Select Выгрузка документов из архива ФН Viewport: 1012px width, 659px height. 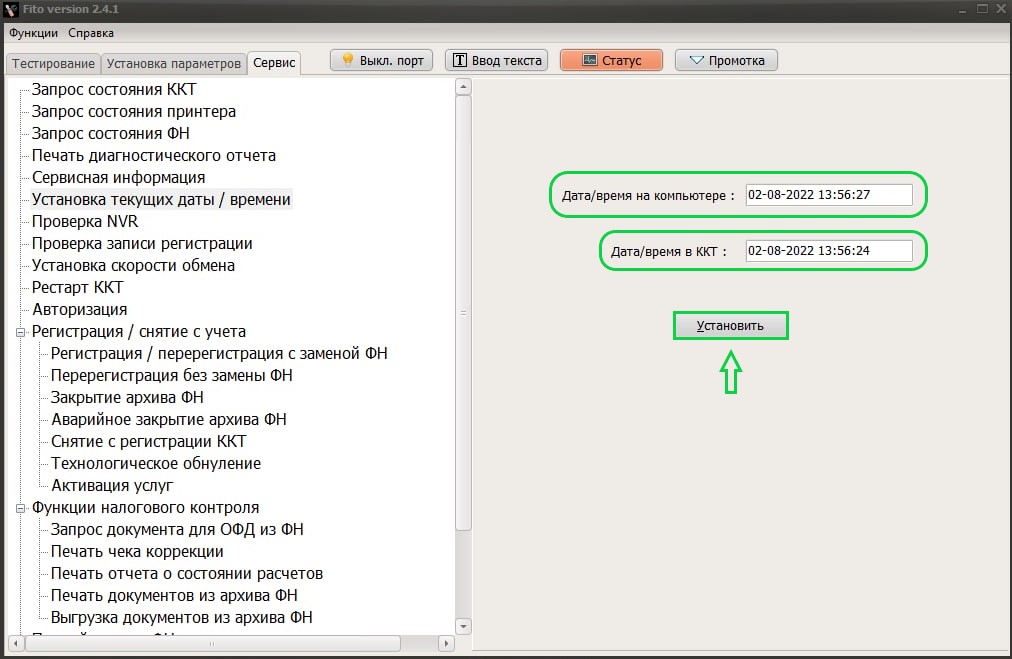(x=181, y=617)
